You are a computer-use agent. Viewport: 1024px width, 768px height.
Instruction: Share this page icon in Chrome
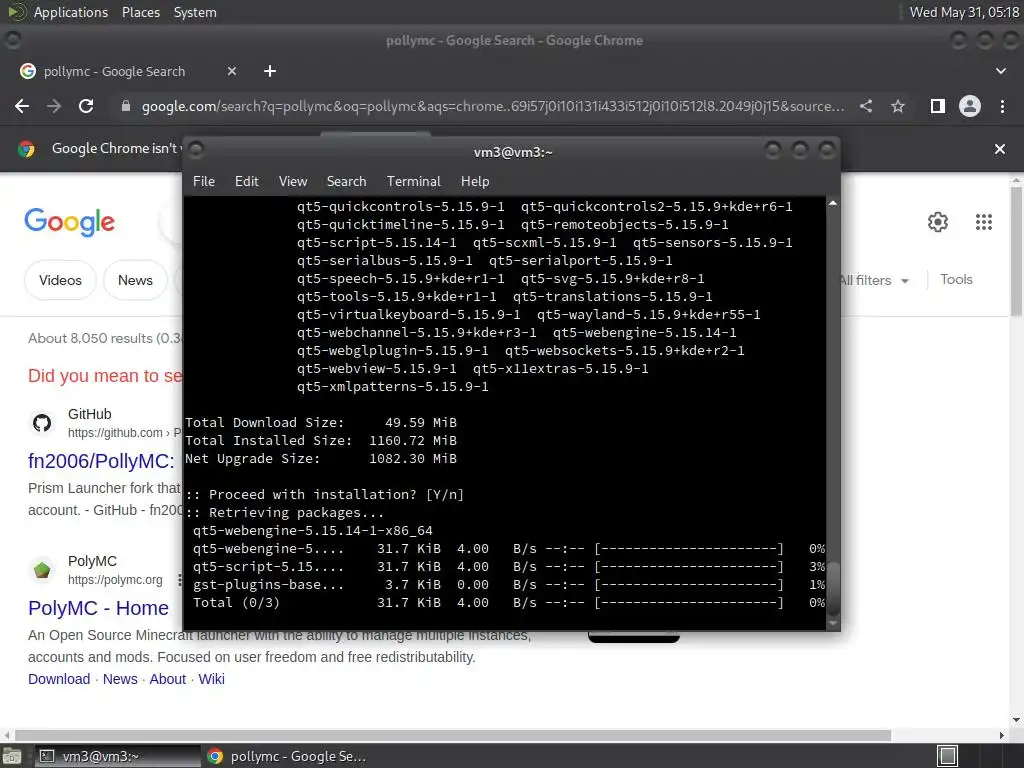coord(866,106)
